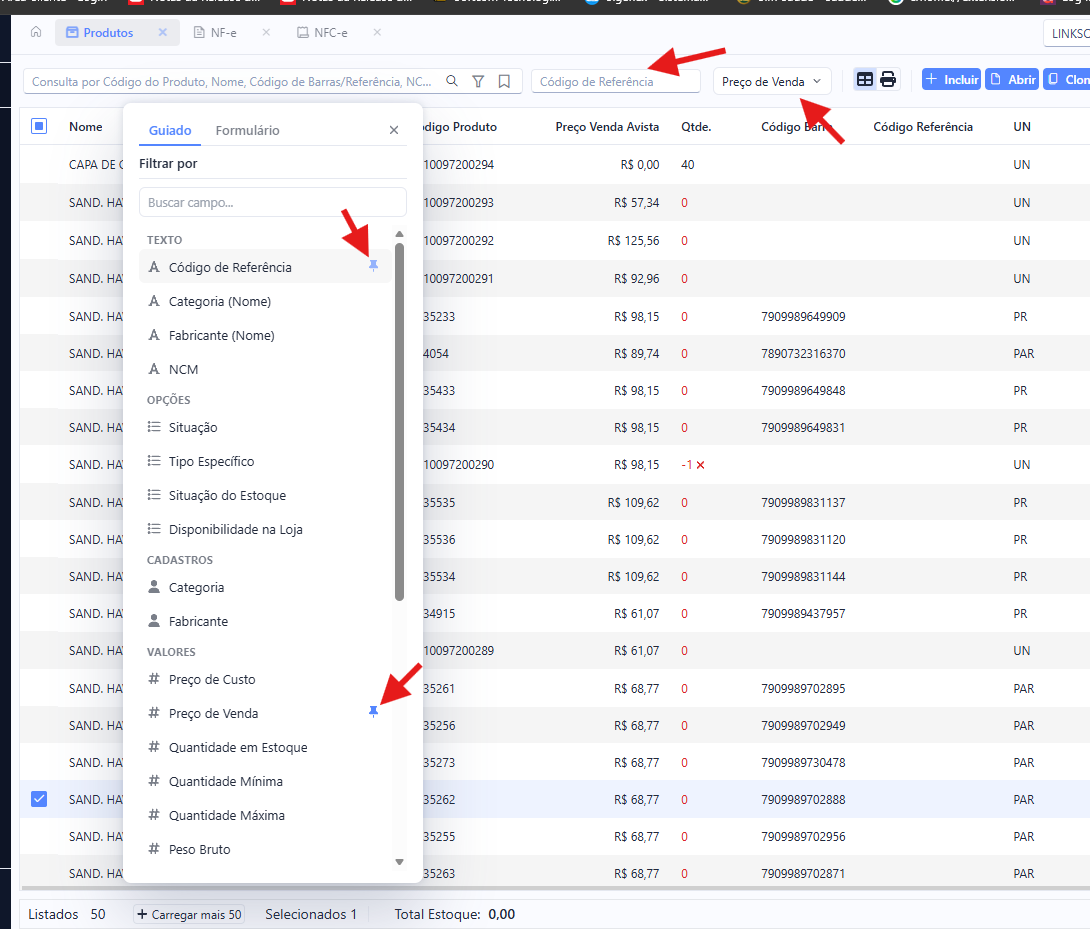This screenshot has width=1090, height=929.
Task: Choose the Código de Referência filter
Action: (264, 267)
